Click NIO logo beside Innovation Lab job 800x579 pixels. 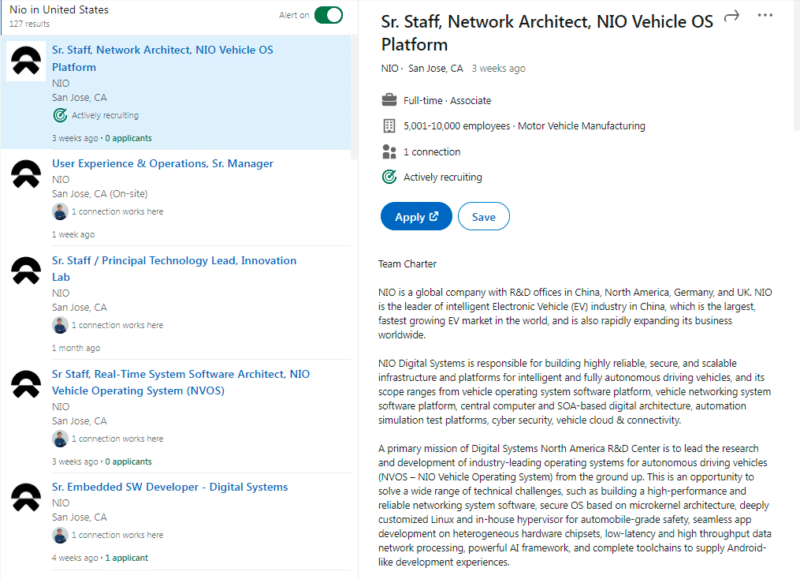point(26,270)
